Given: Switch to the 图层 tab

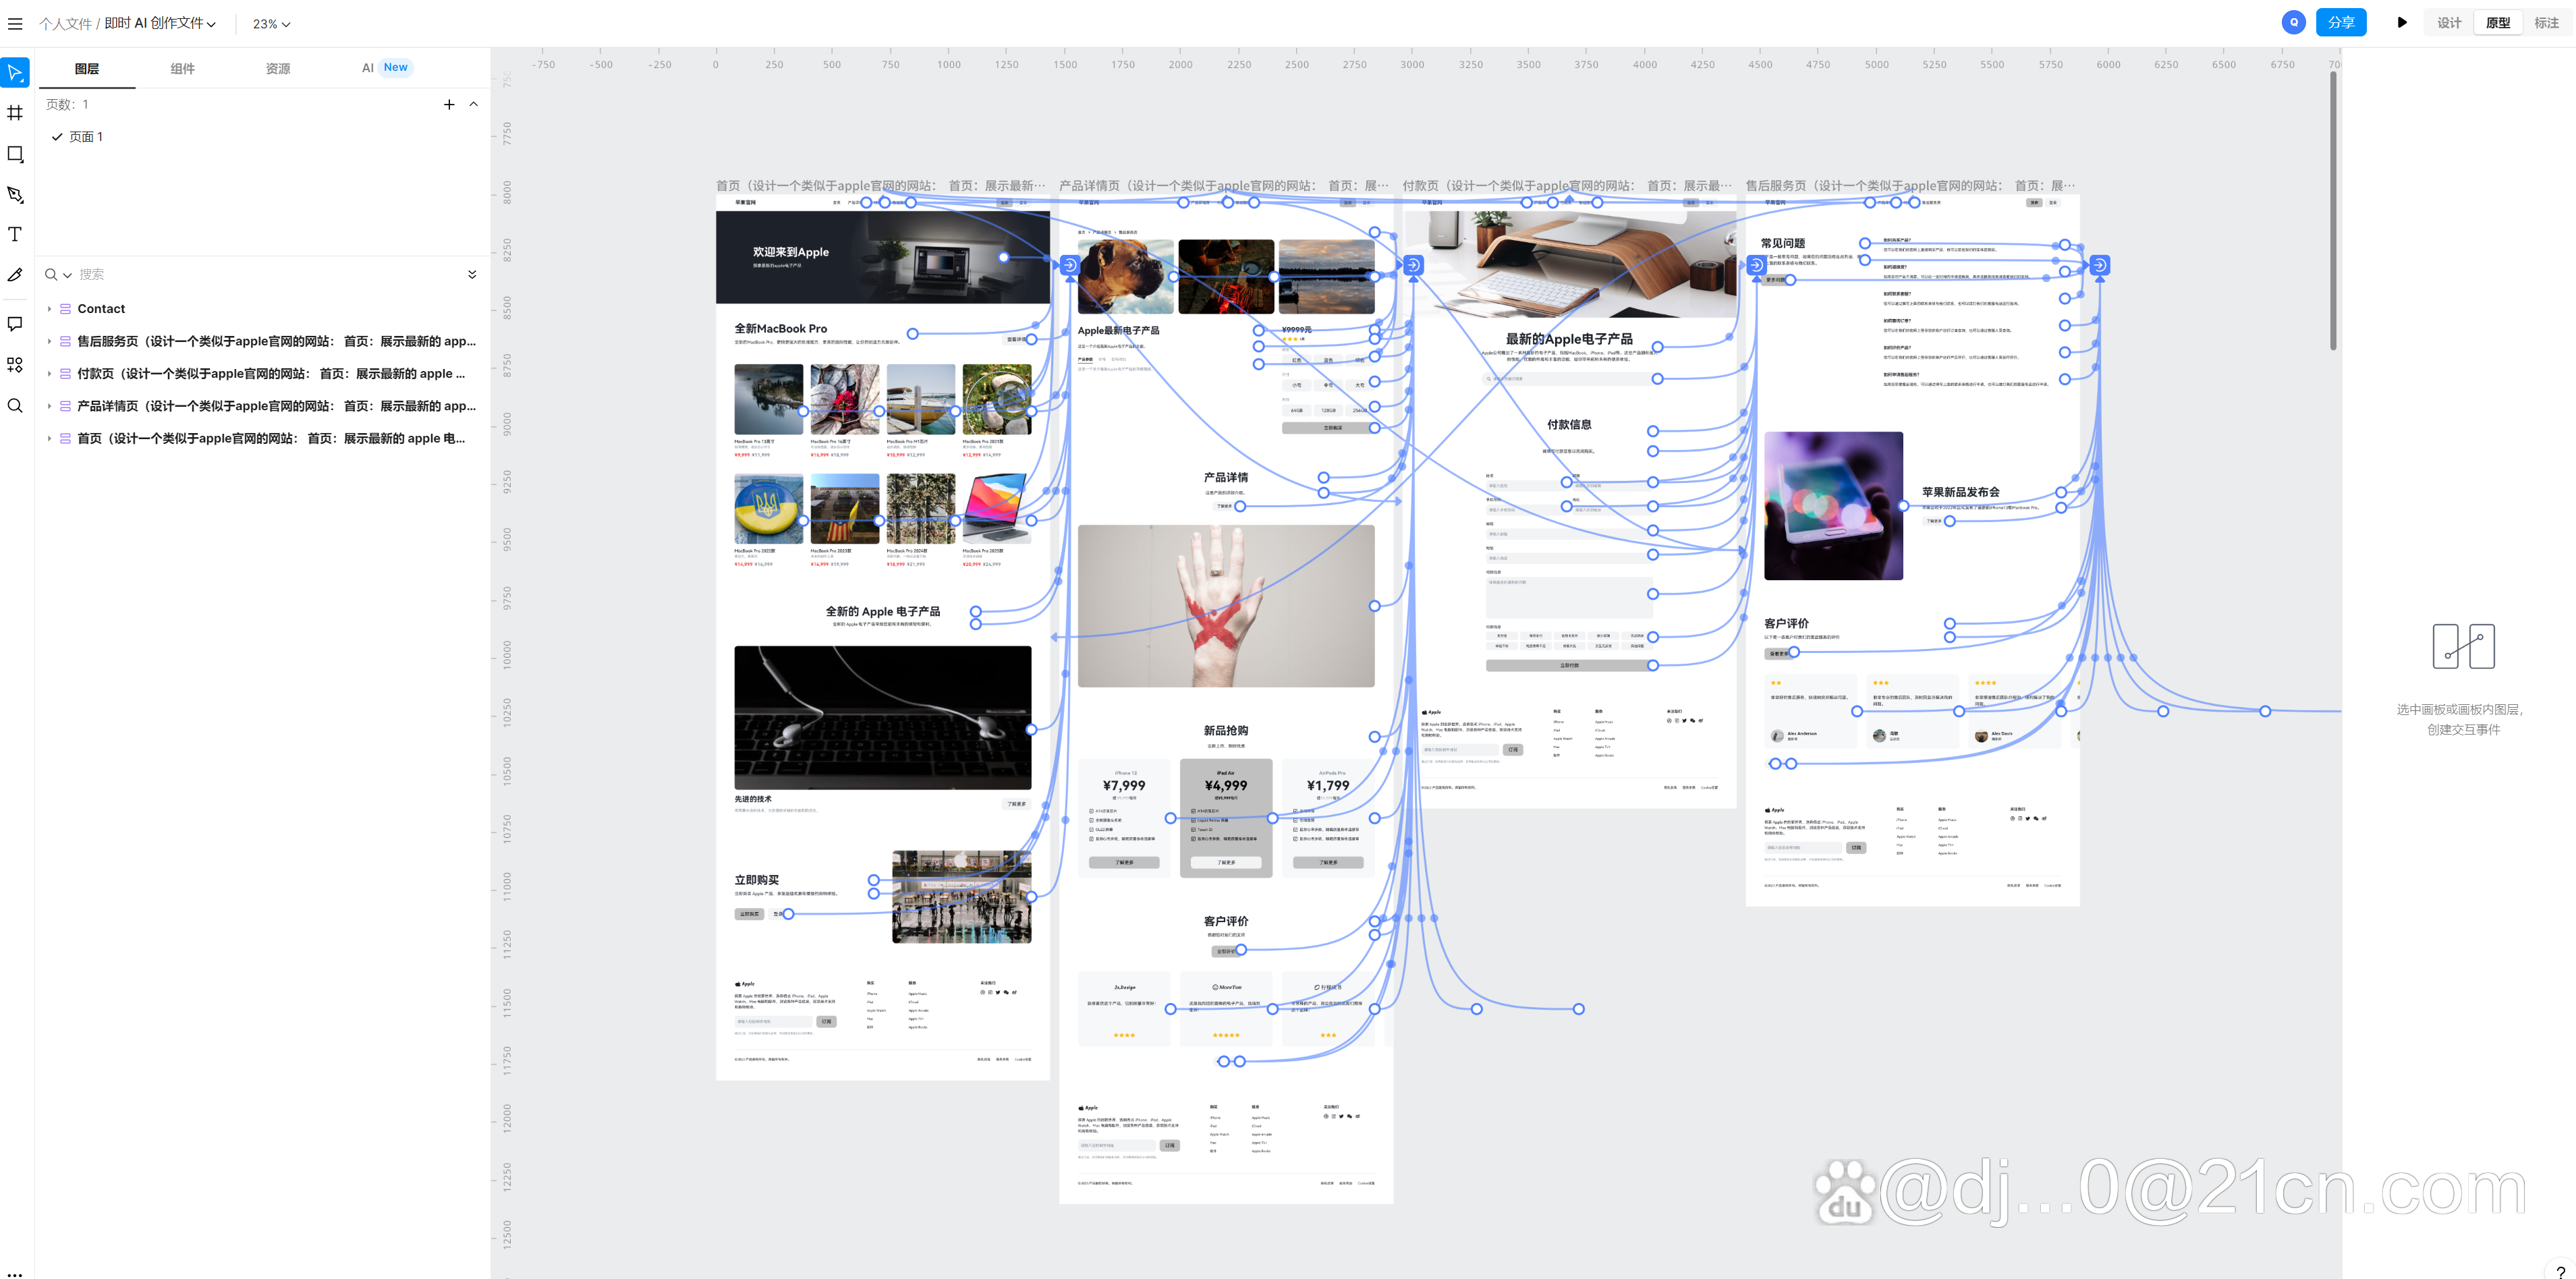Looking at the screenshot, I should (87, 68).
